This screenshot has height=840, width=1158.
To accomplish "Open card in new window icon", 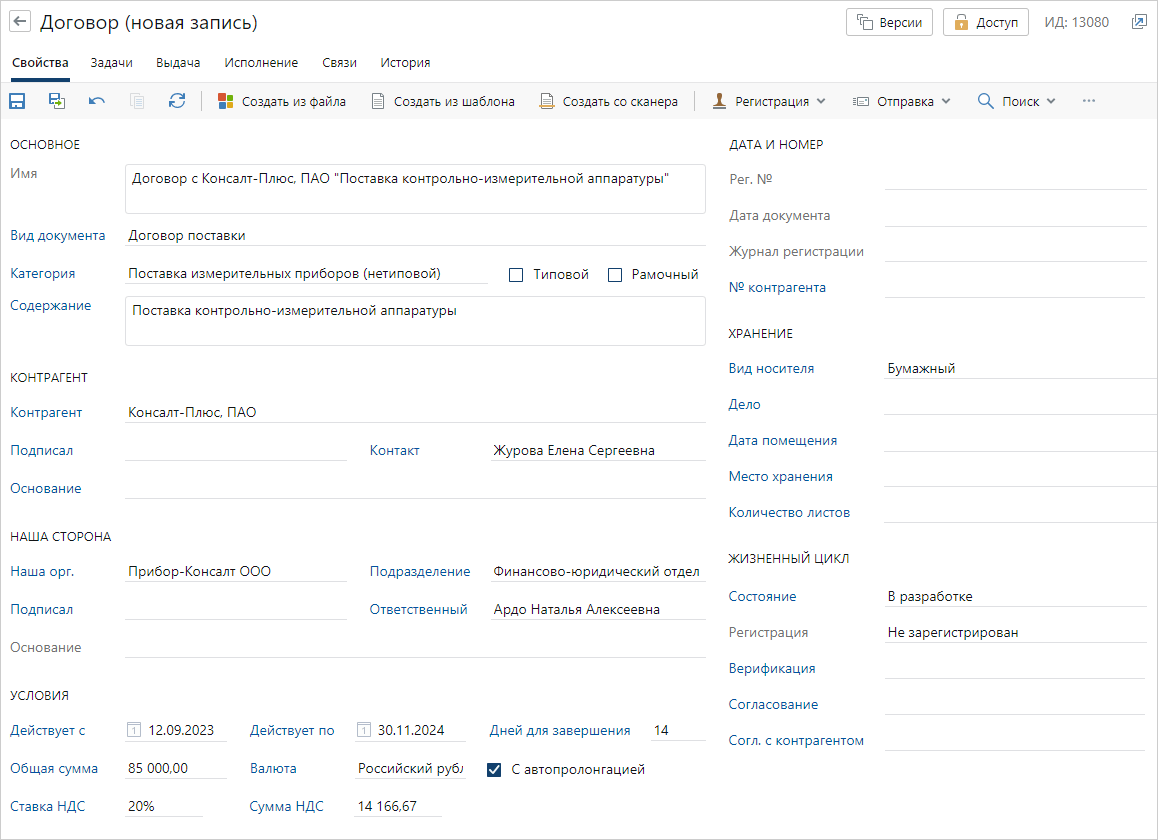I will click(x=1139, y=22).
